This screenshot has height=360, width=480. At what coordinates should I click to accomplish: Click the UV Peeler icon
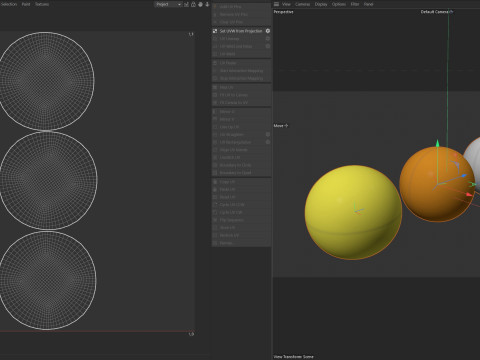pyautogui.click(x=215, y=63)
